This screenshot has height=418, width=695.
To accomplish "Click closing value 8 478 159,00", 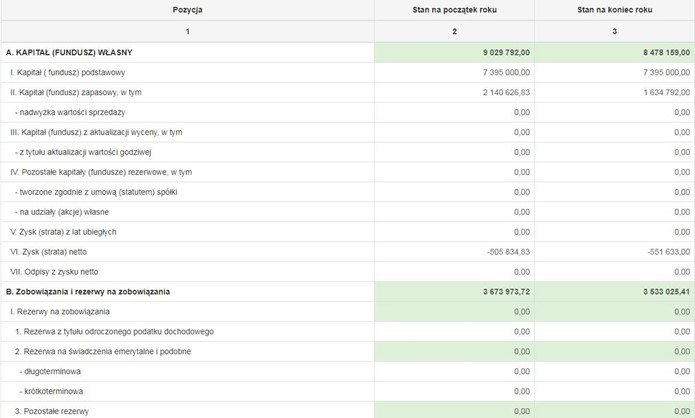I will coord(667,52).
